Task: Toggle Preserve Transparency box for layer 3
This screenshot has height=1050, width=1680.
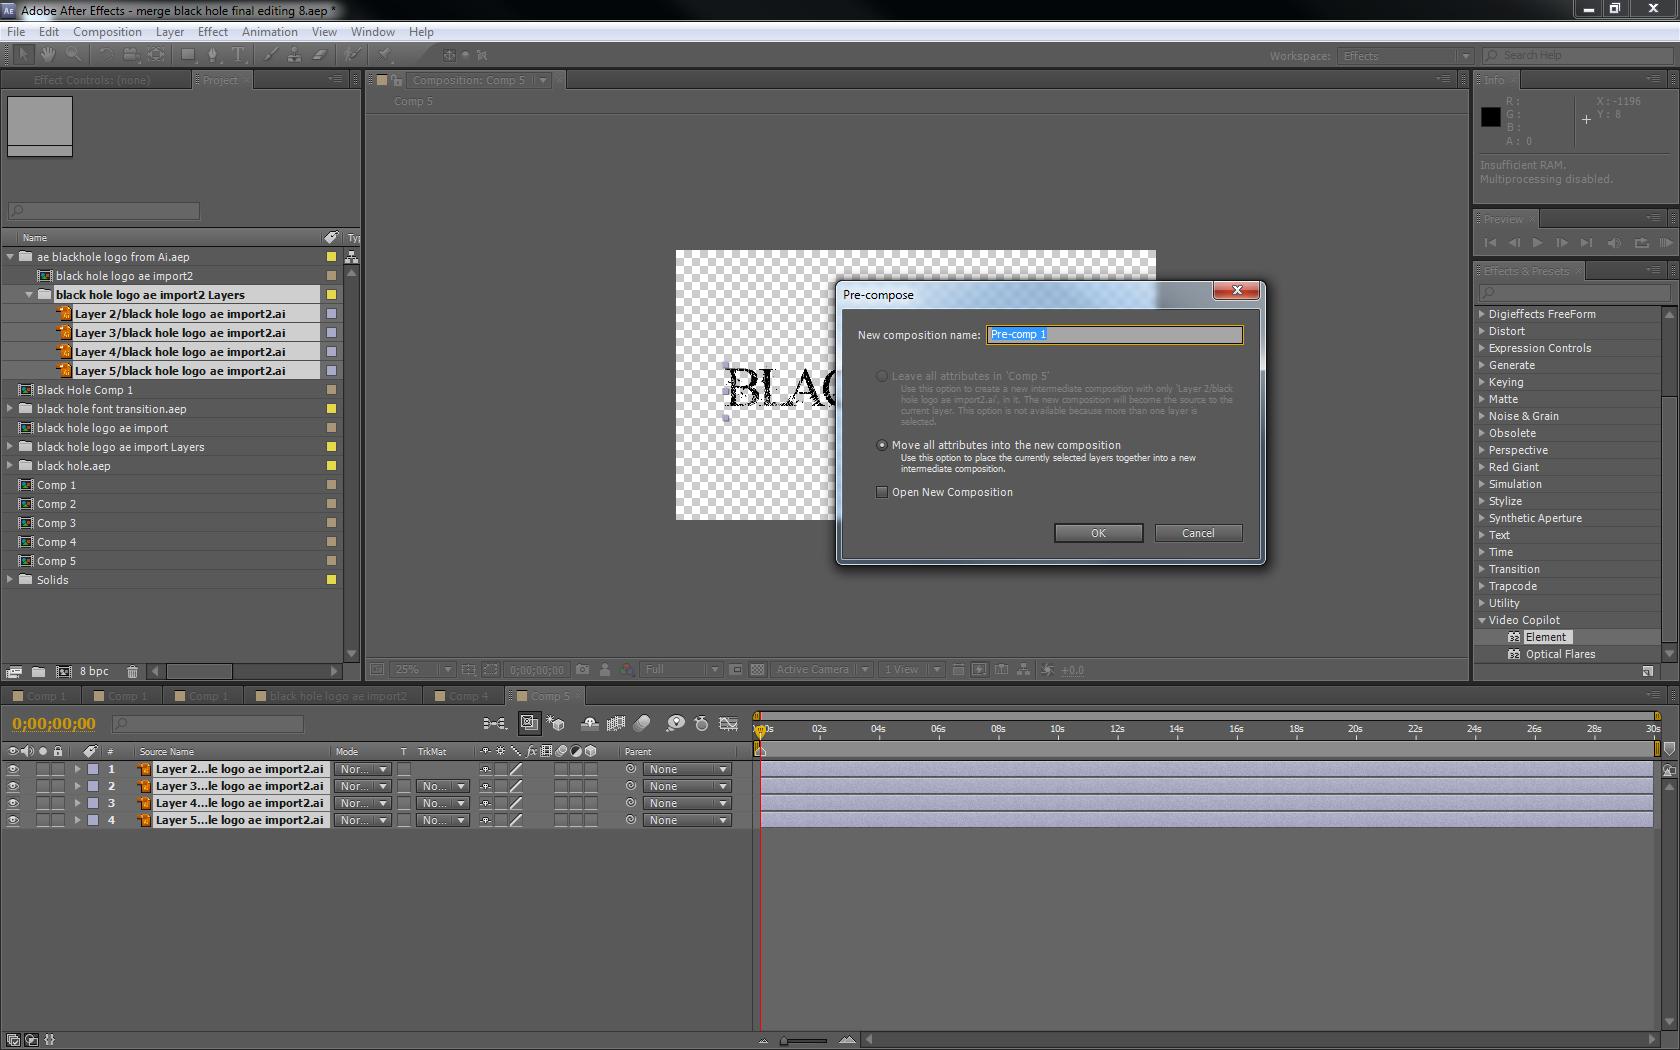Action: point(404,803)
